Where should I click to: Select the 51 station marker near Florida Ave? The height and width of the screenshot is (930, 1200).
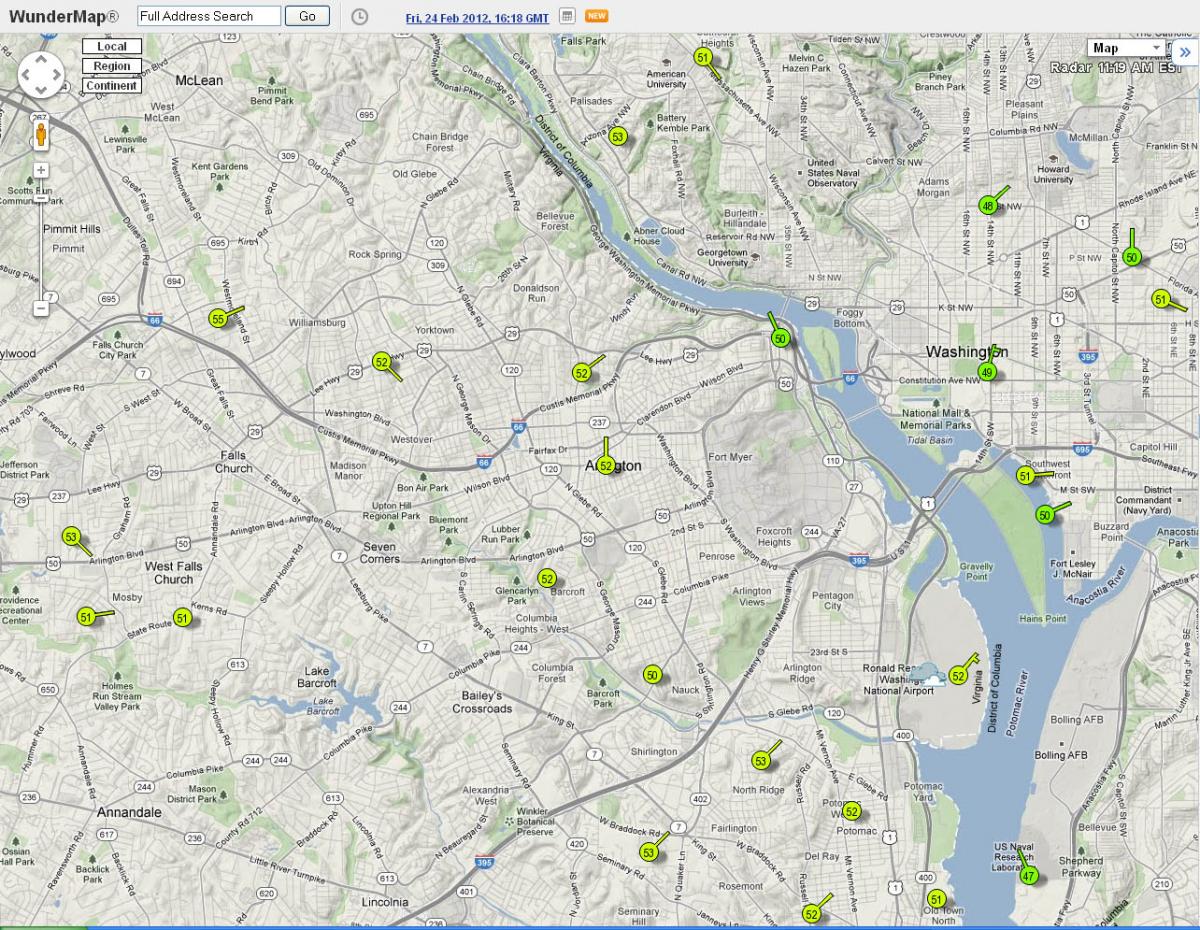(x=1160, y=299)
